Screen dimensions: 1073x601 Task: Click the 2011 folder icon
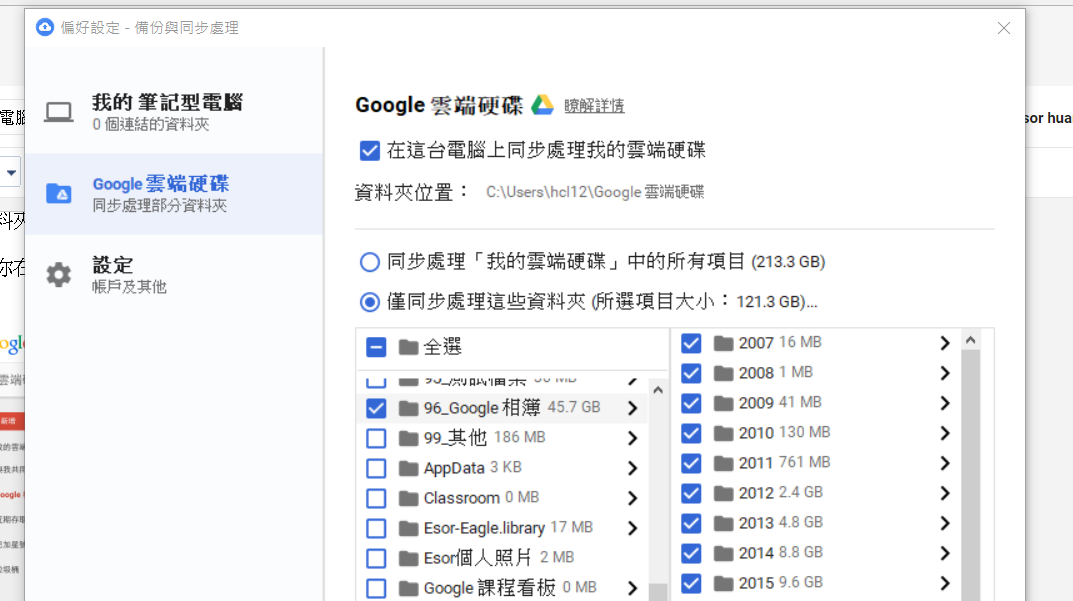723,463
